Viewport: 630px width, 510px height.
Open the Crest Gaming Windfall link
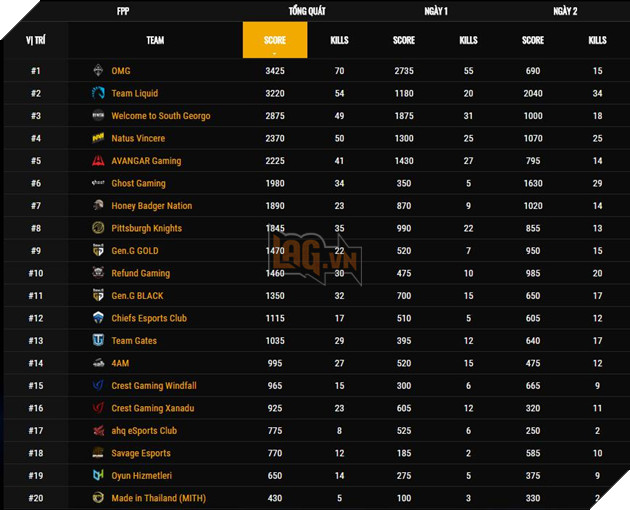(x=154, y=386)
